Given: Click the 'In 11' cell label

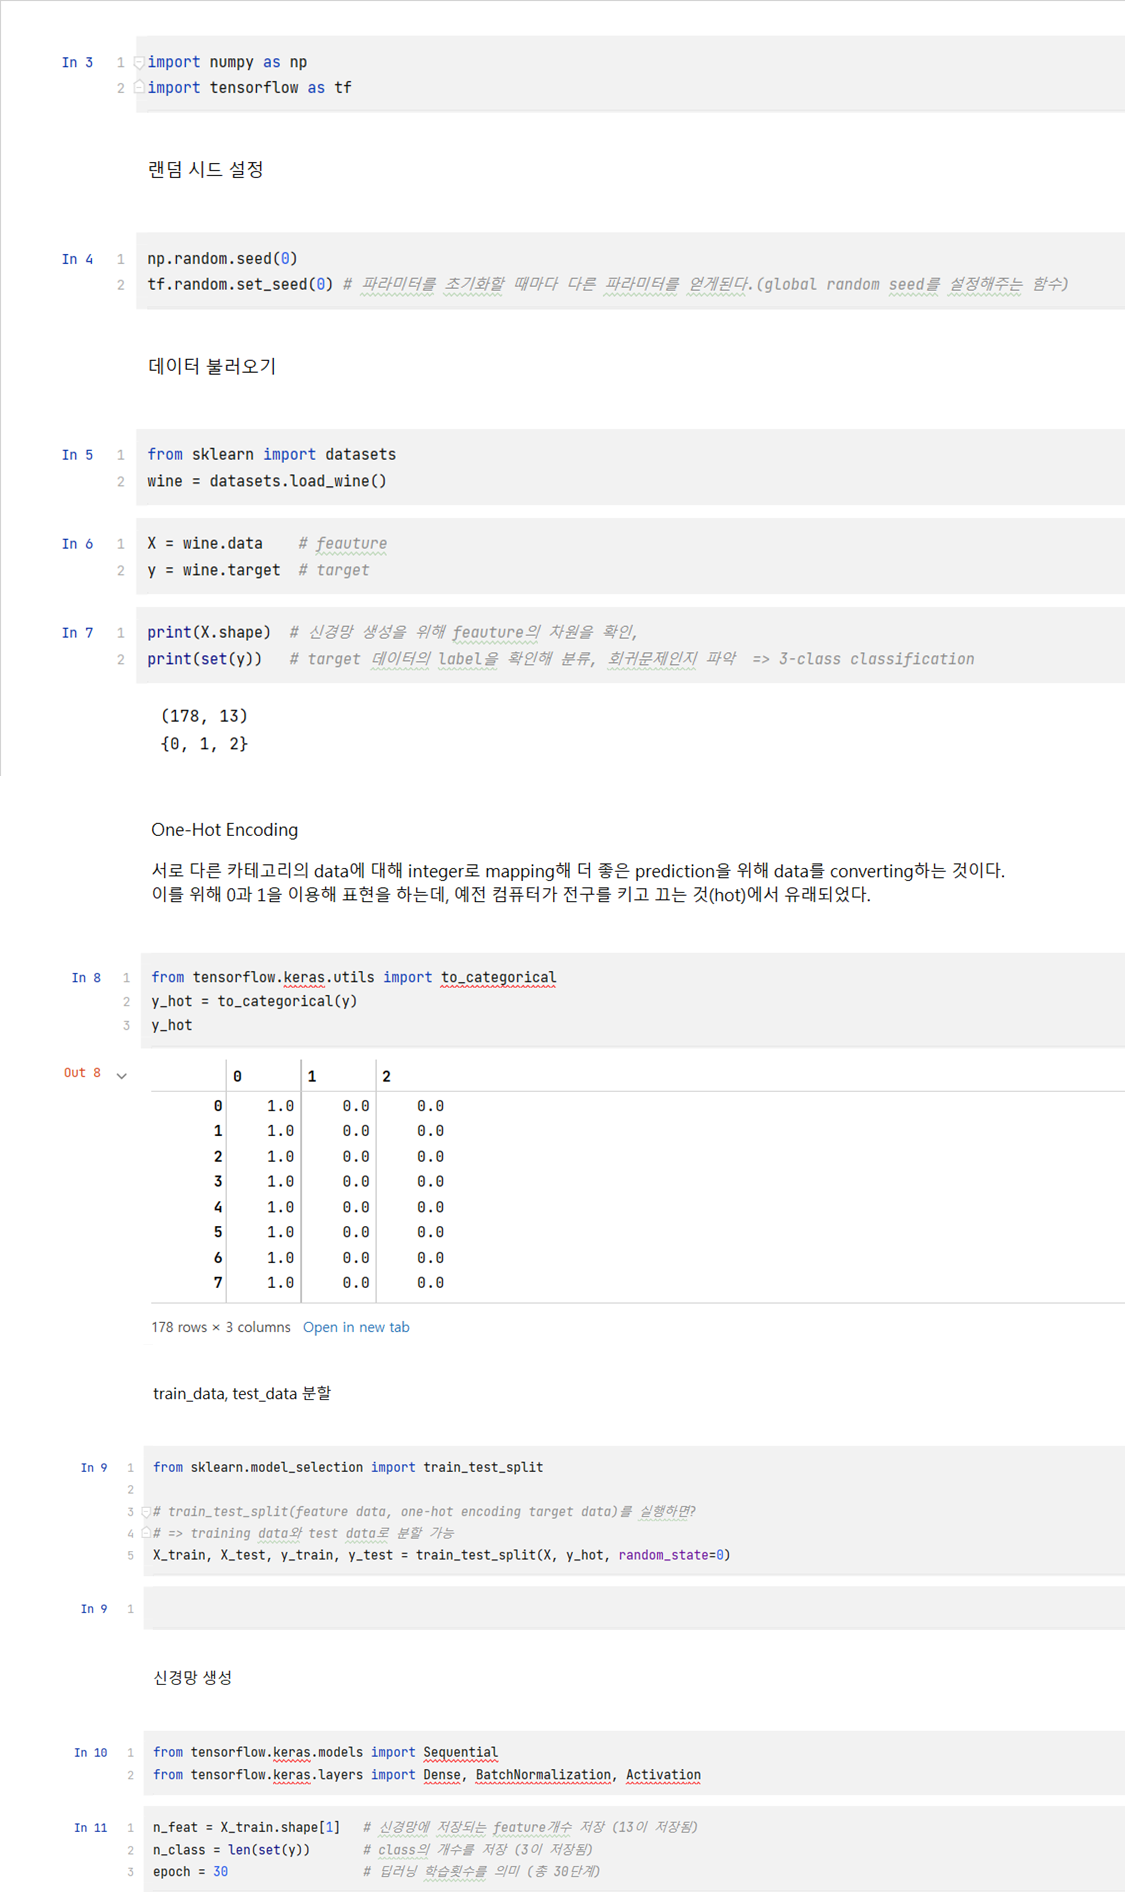Looking at the screenshot, I should point(90,1828).
